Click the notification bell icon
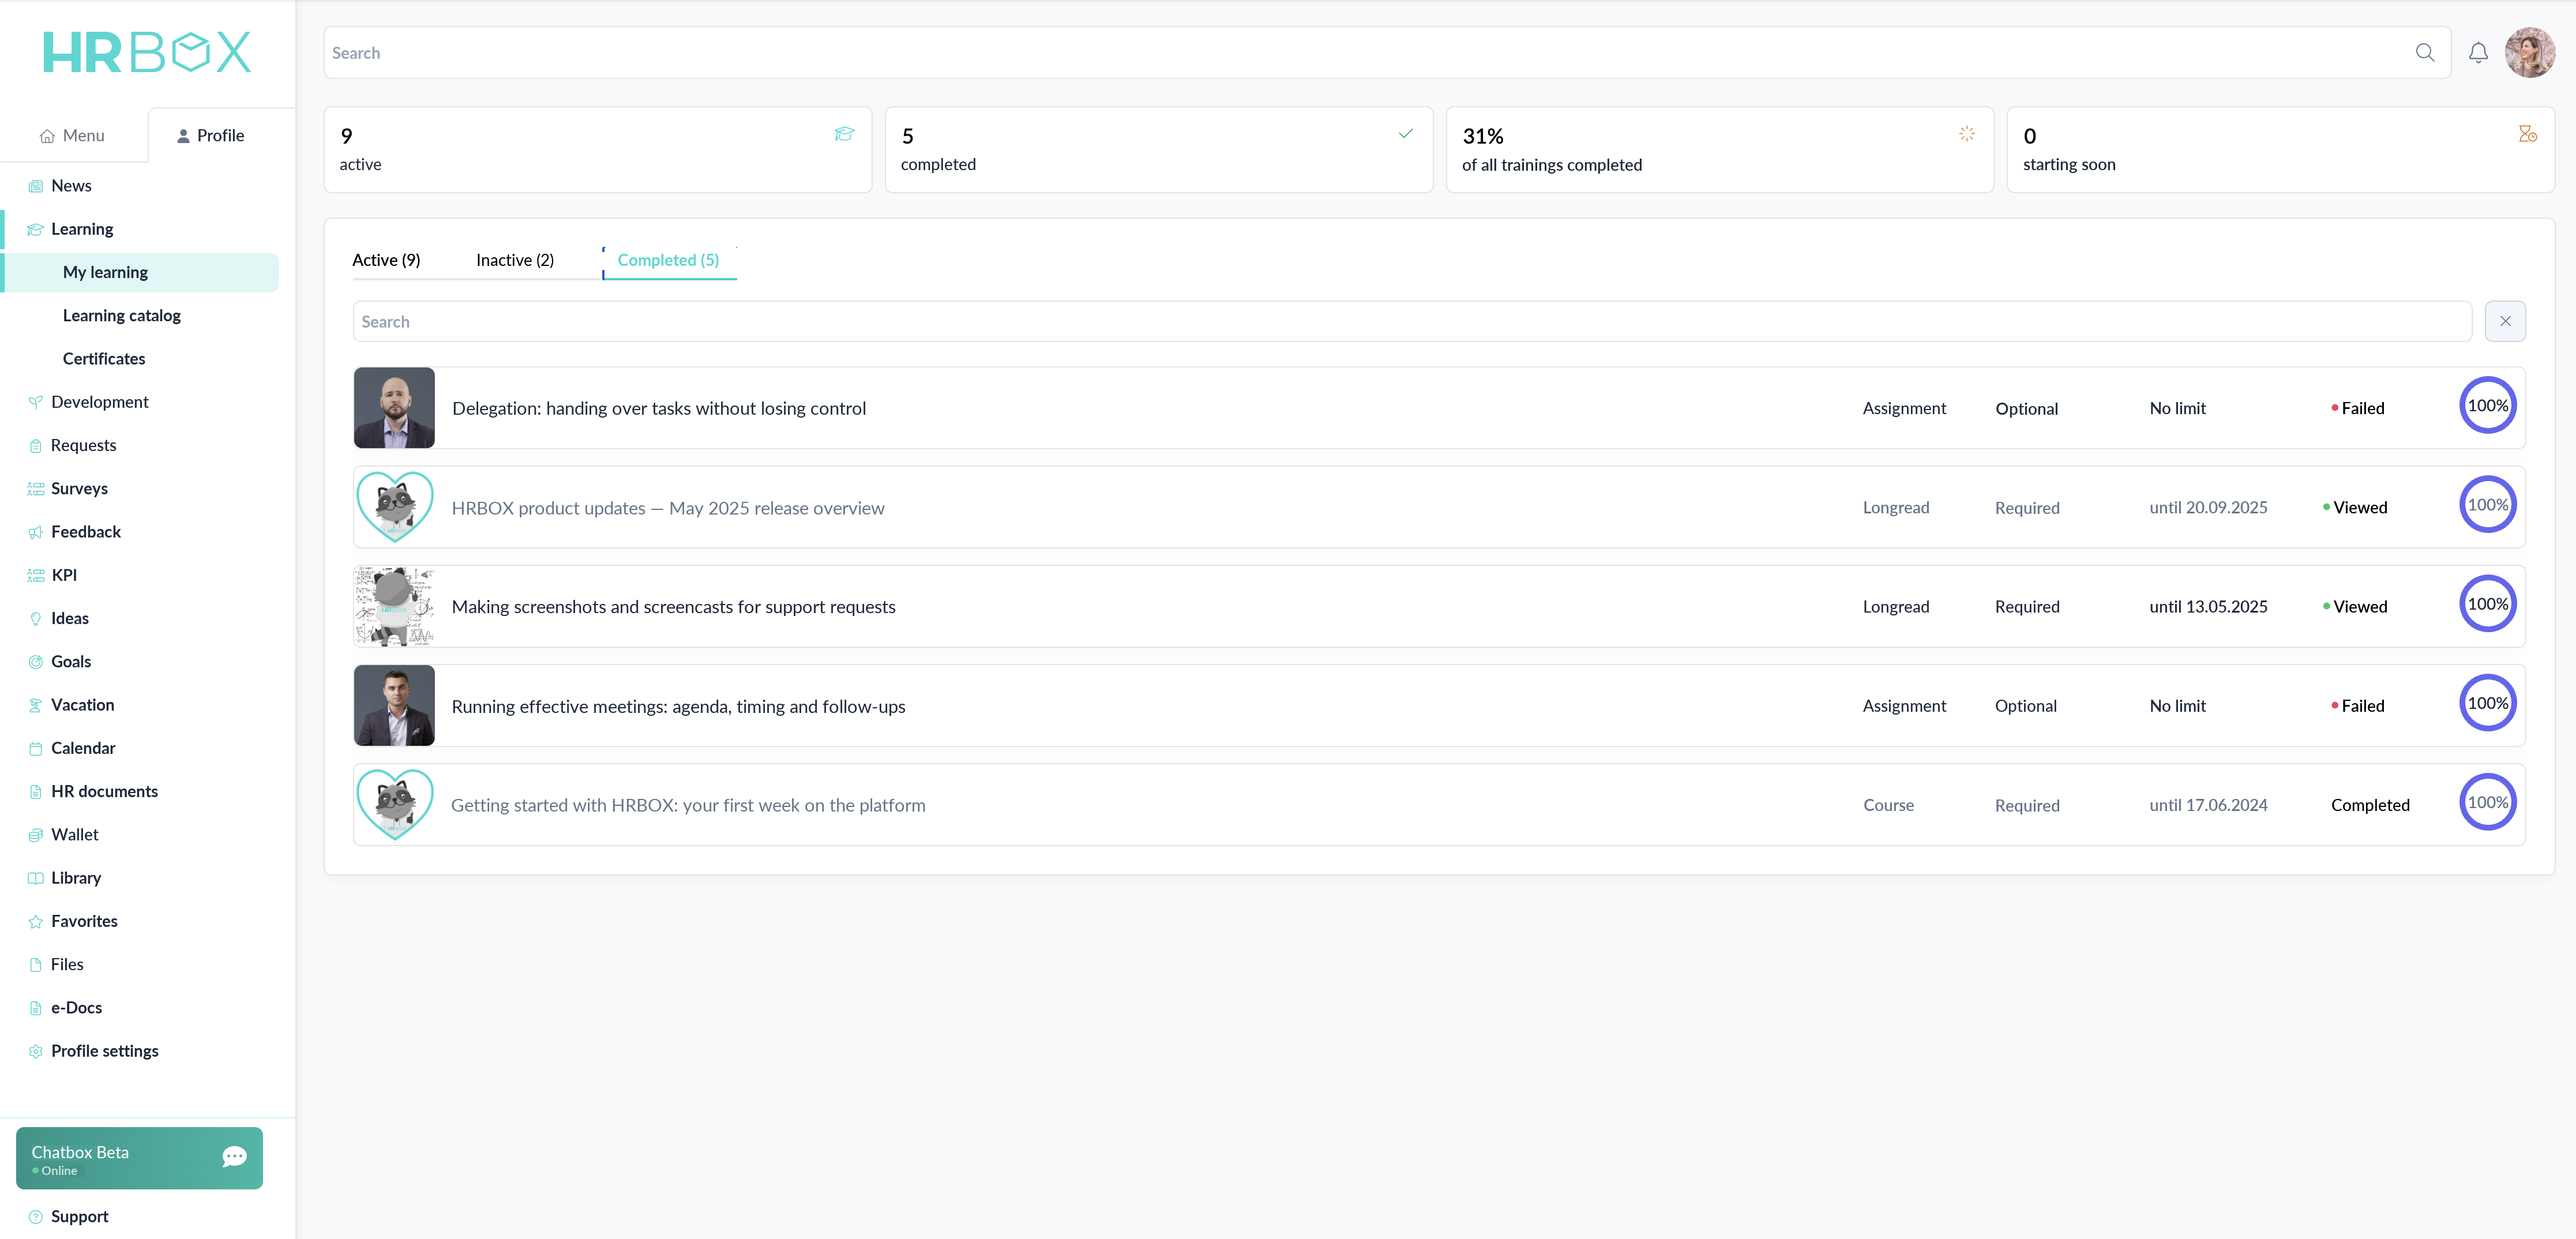Screen dimensions: 2576x1239 pyautogui.click(x=2478, y=53)
